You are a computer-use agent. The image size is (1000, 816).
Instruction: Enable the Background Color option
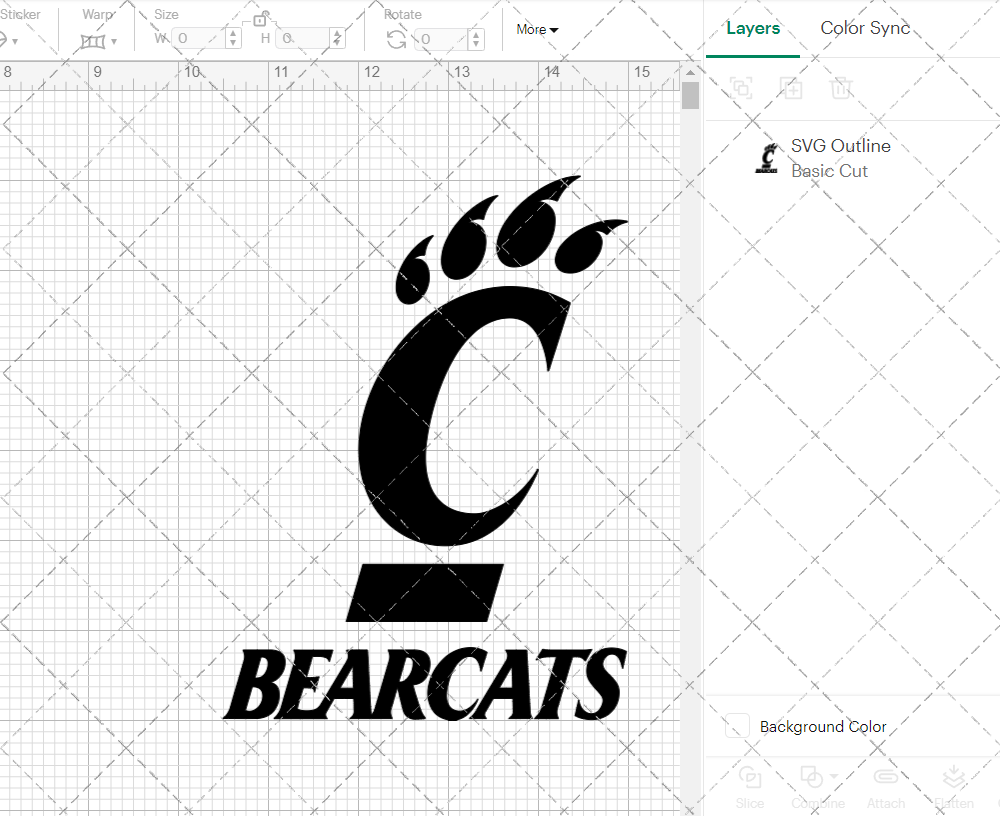point(736,726)
